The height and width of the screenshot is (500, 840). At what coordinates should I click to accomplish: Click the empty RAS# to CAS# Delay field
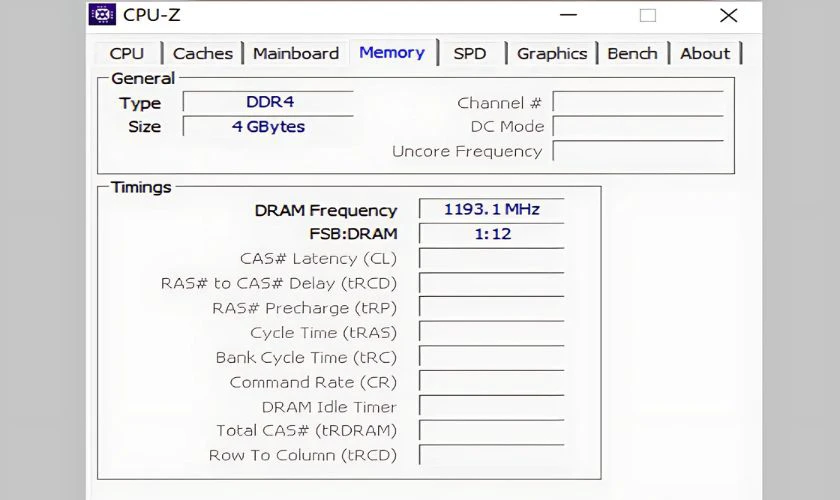(492, 283)
